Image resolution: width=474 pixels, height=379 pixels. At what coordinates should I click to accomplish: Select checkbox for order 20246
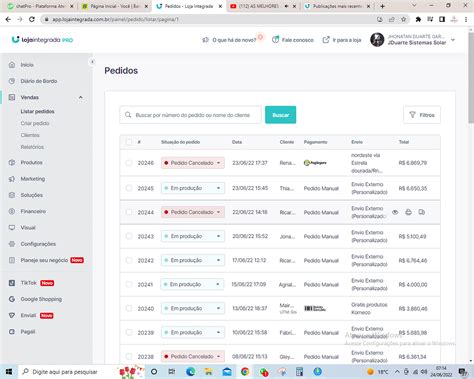pyautogui.click(x=129, y=163)
